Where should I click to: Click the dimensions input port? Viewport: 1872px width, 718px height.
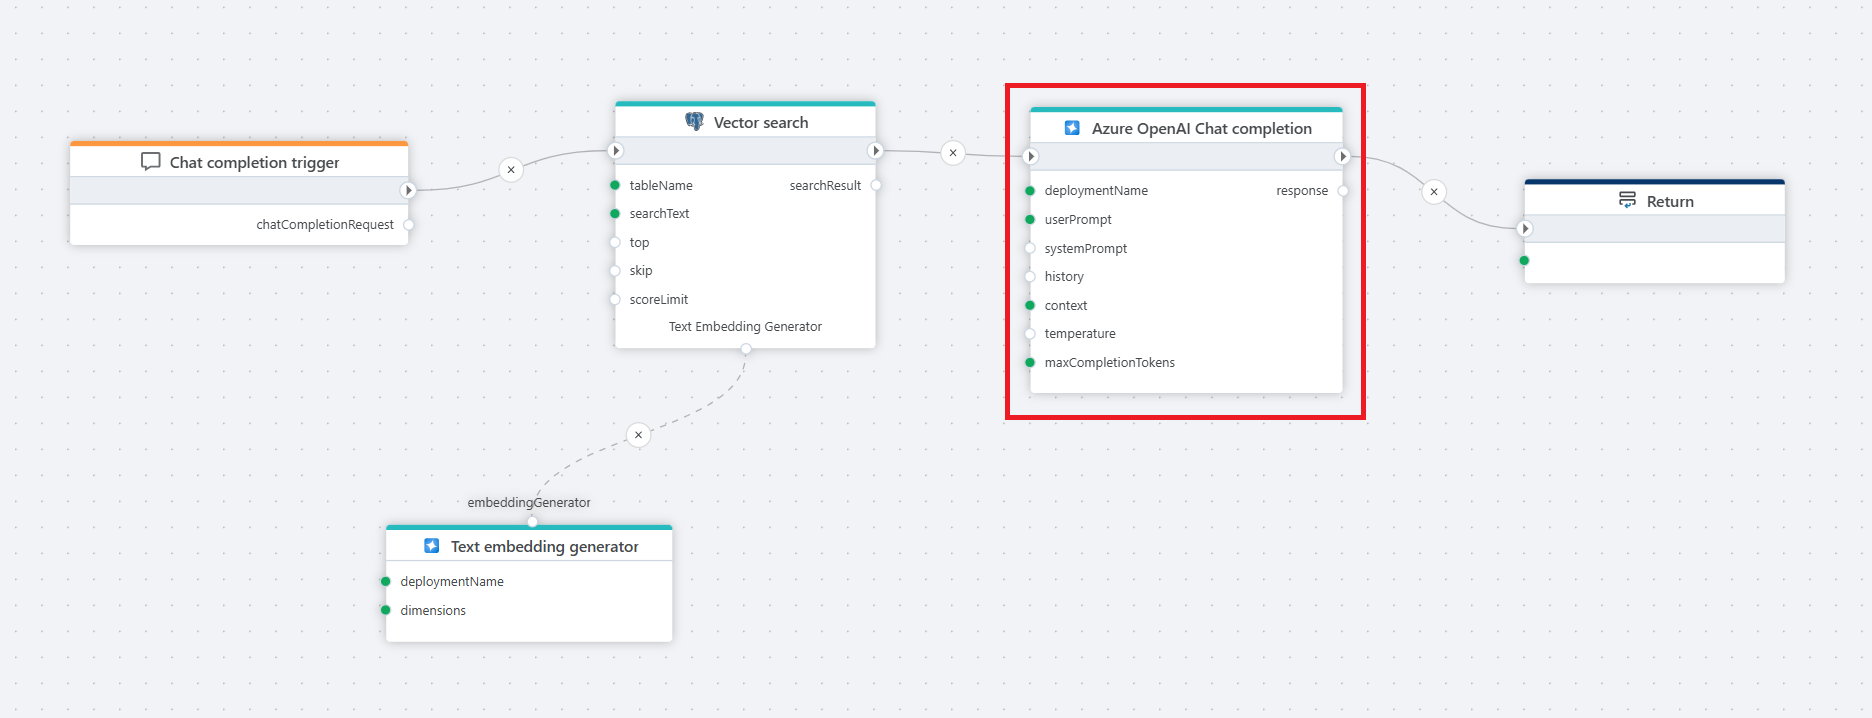click(386, 610)
